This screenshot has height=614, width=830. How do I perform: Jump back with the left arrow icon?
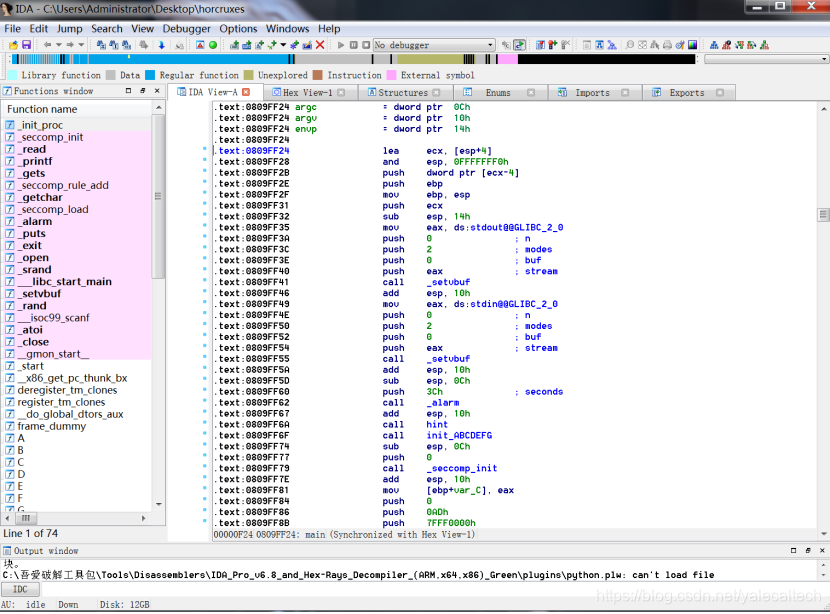coord(48,45)
